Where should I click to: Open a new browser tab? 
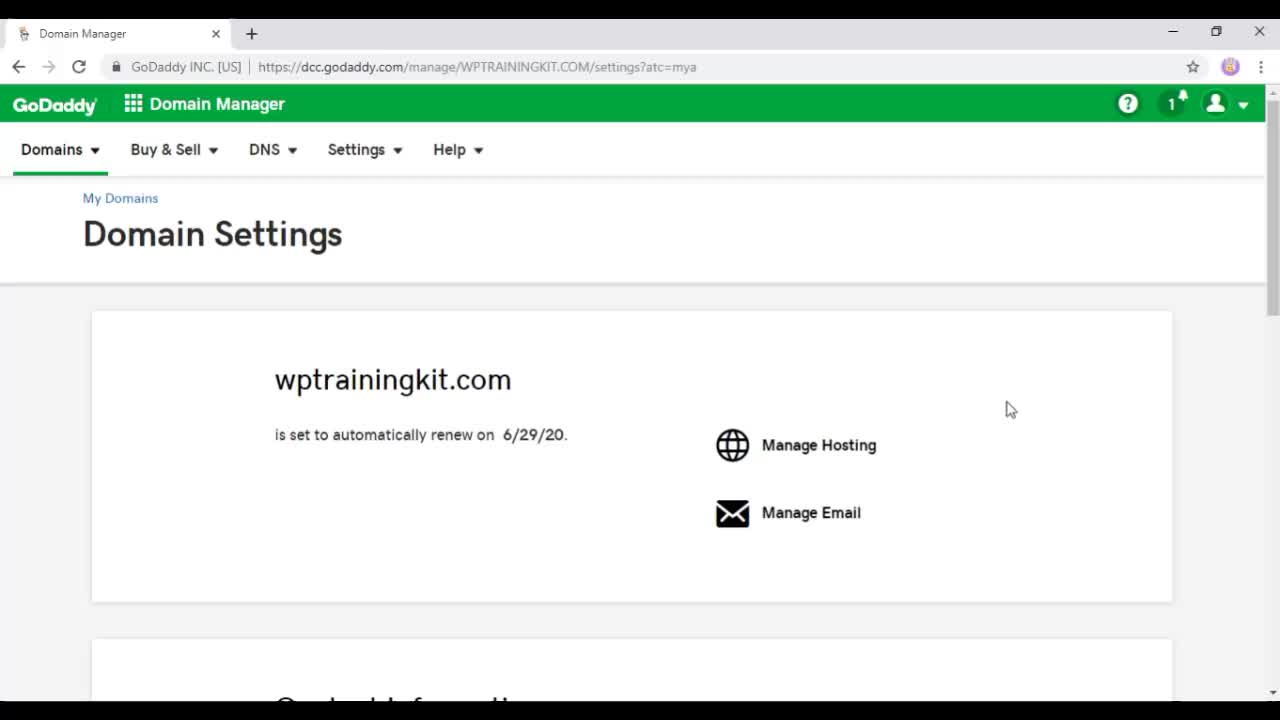coord(251,34)
